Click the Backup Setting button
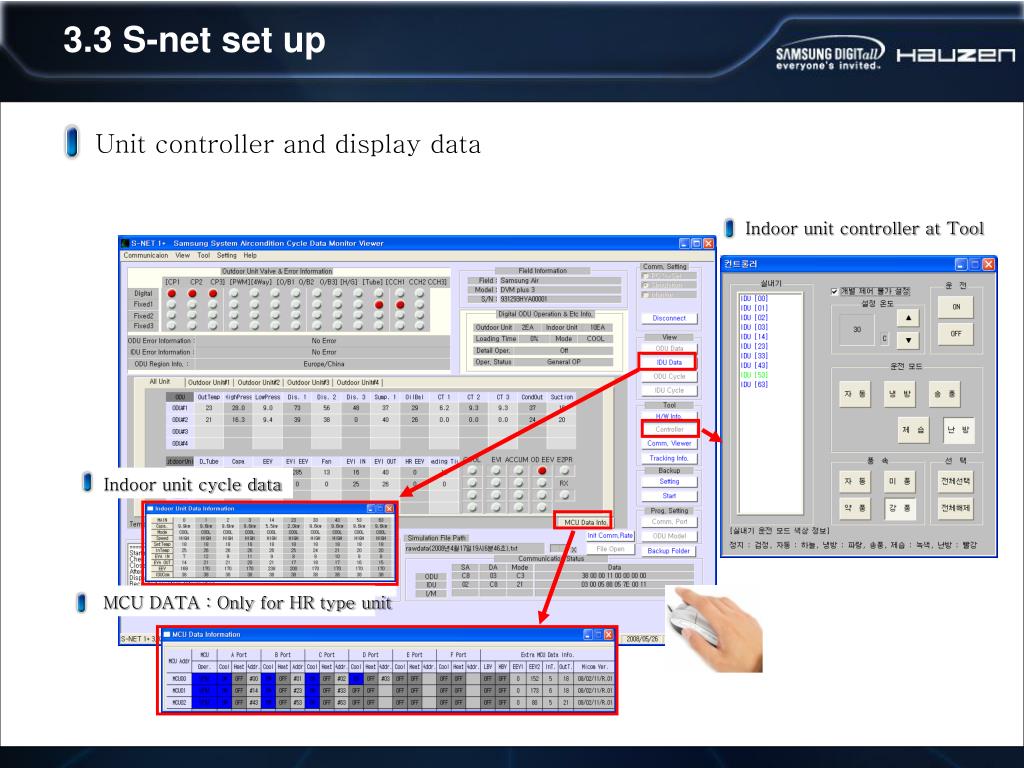This screenshot has height=768, width=1024. click(x=669, y=481)
